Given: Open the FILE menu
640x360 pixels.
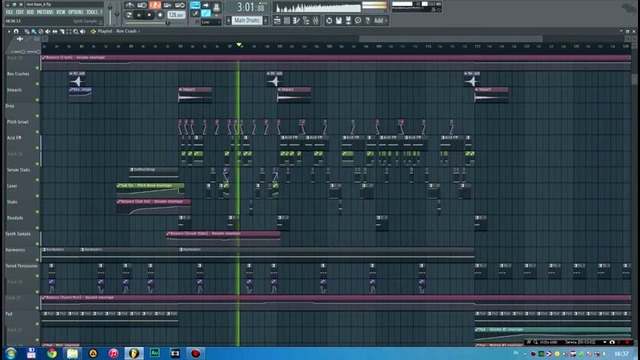Looking at the screenshot, I should (x=9, y=12).
